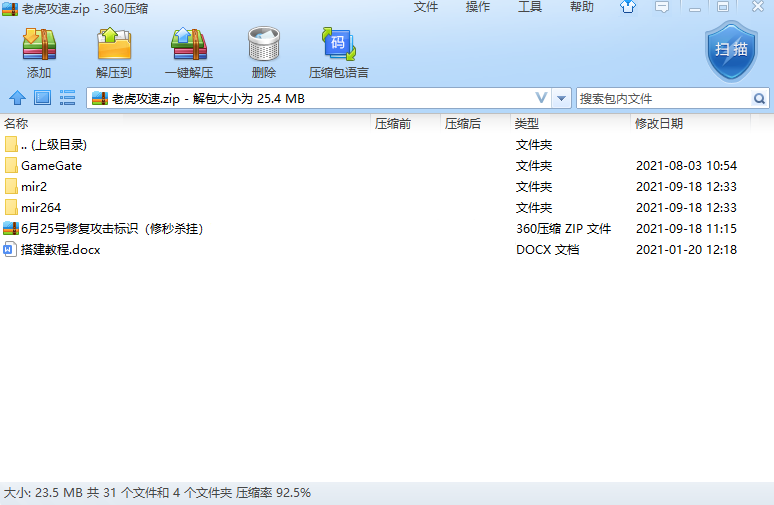
Task: Open the path history V dropdown
Action: click(x=542, y=99)
